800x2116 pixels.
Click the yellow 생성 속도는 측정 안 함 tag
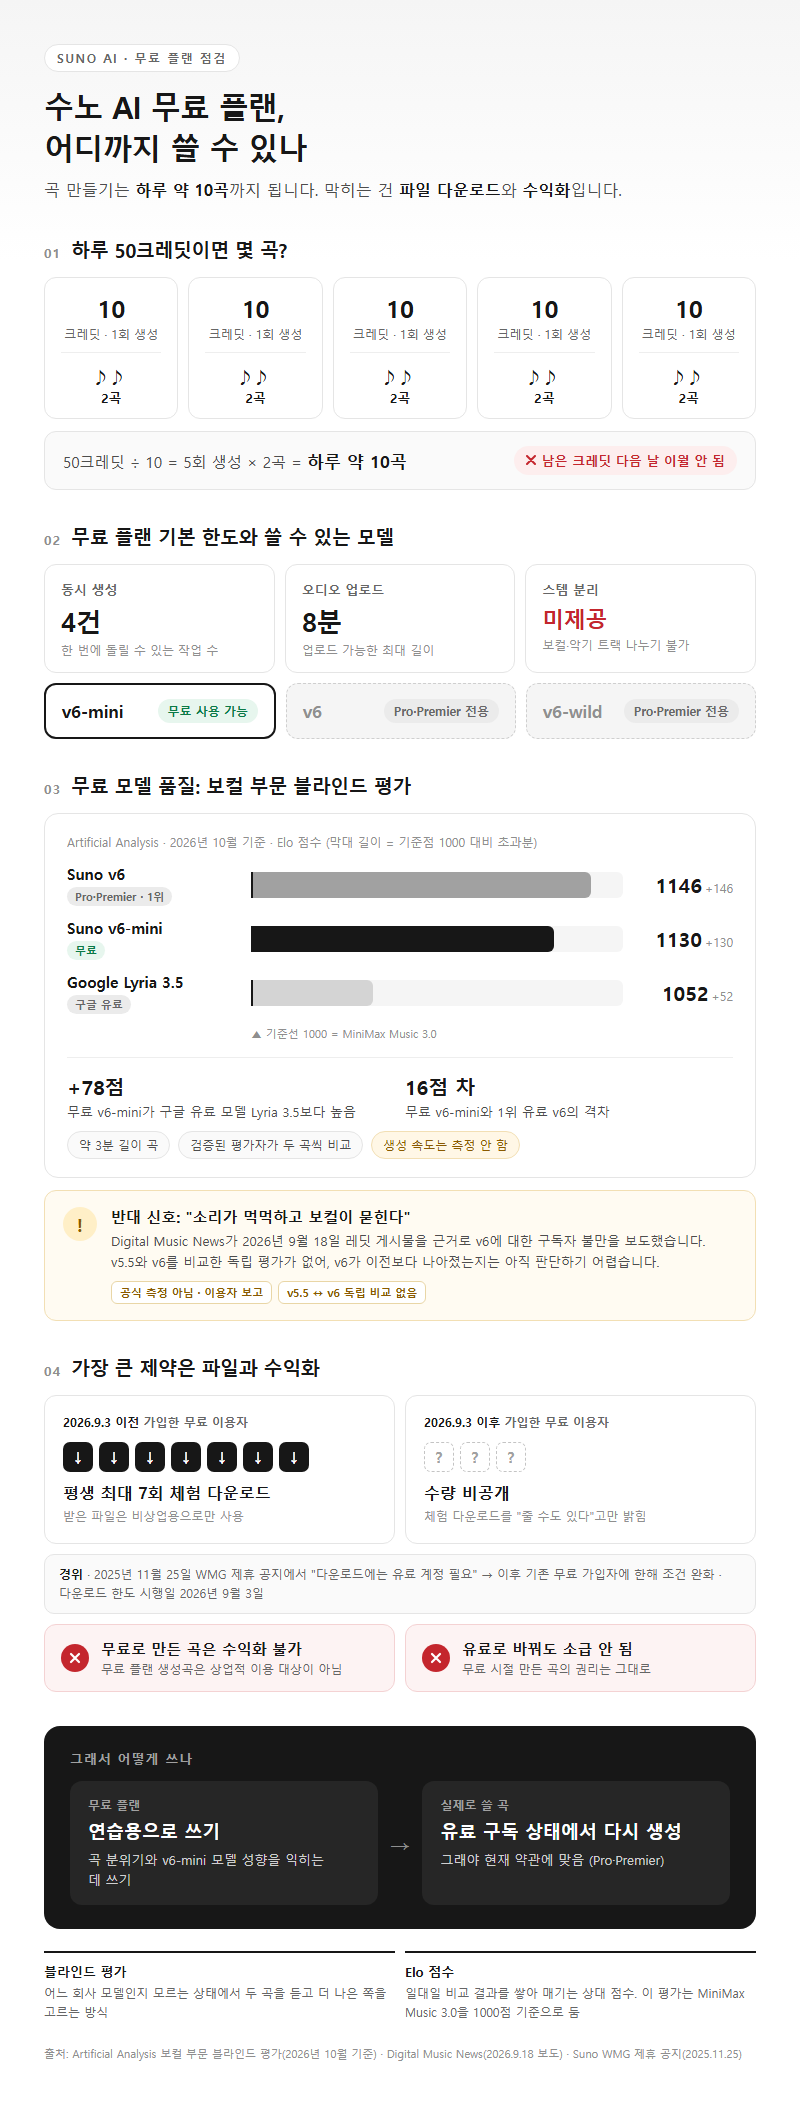tap(445, 1145)
